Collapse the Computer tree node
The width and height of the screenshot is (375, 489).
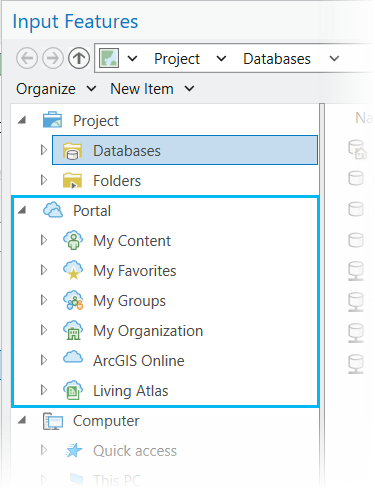(x=22, y=420)
